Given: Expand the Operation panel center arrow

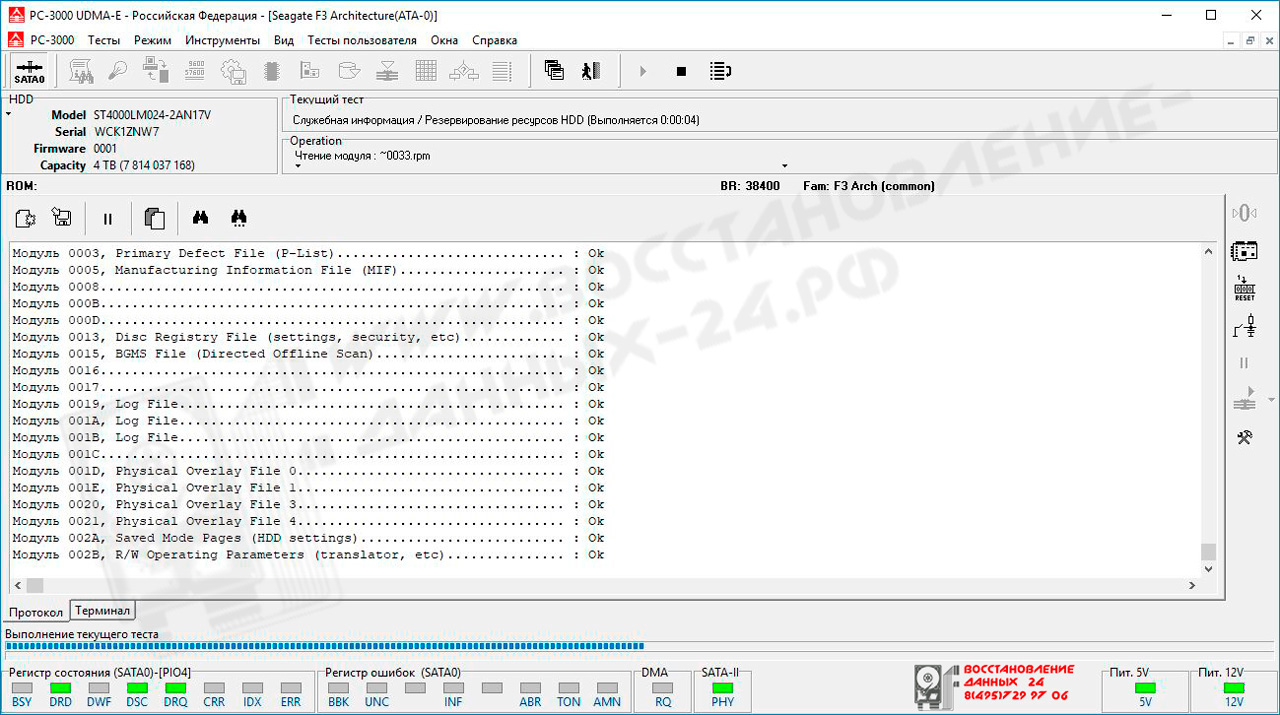Looking at the screenshot, I should (785, 166).
